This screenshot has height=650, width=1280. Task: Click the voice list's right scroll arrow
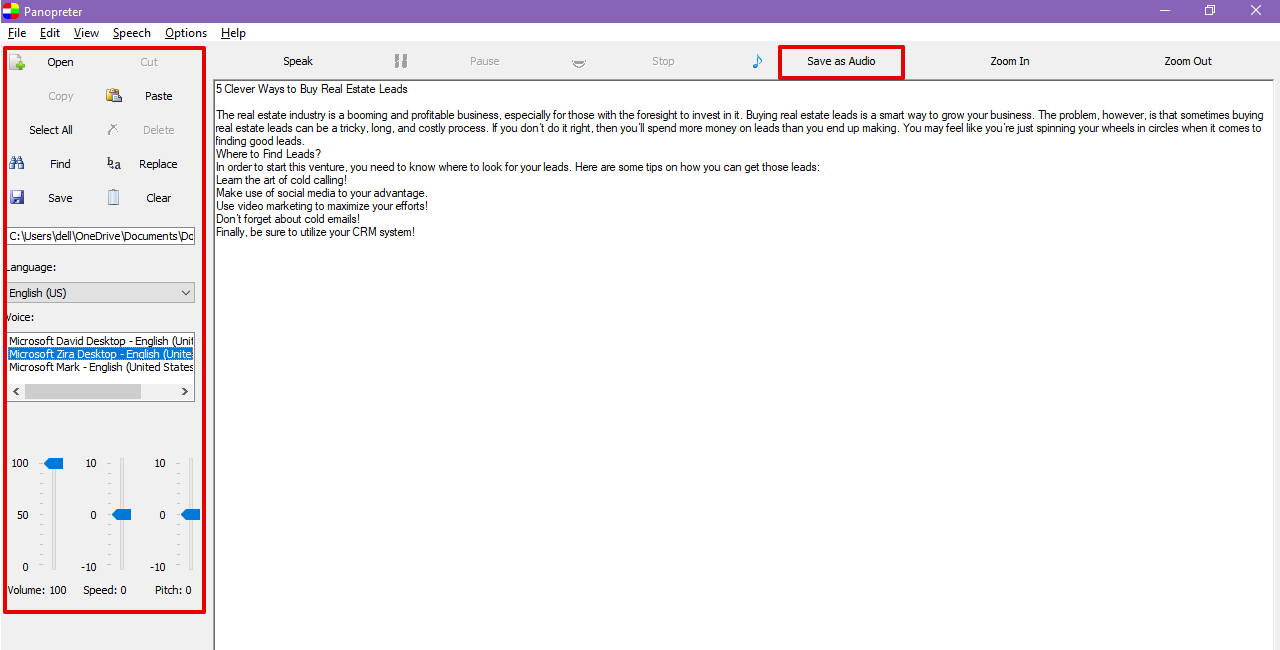[x=185, y=392]
